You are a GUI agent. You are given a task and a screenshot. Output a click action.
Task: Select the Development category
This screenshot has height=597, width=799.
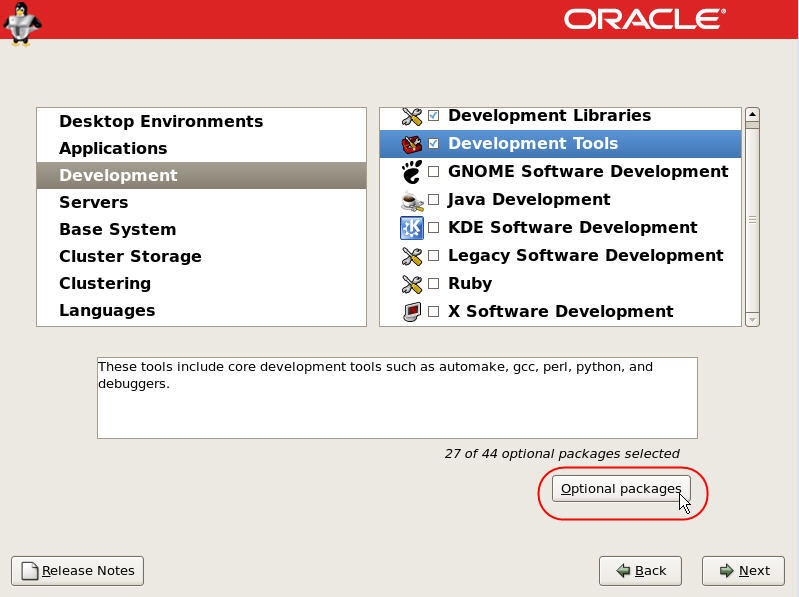pos(201,175)
